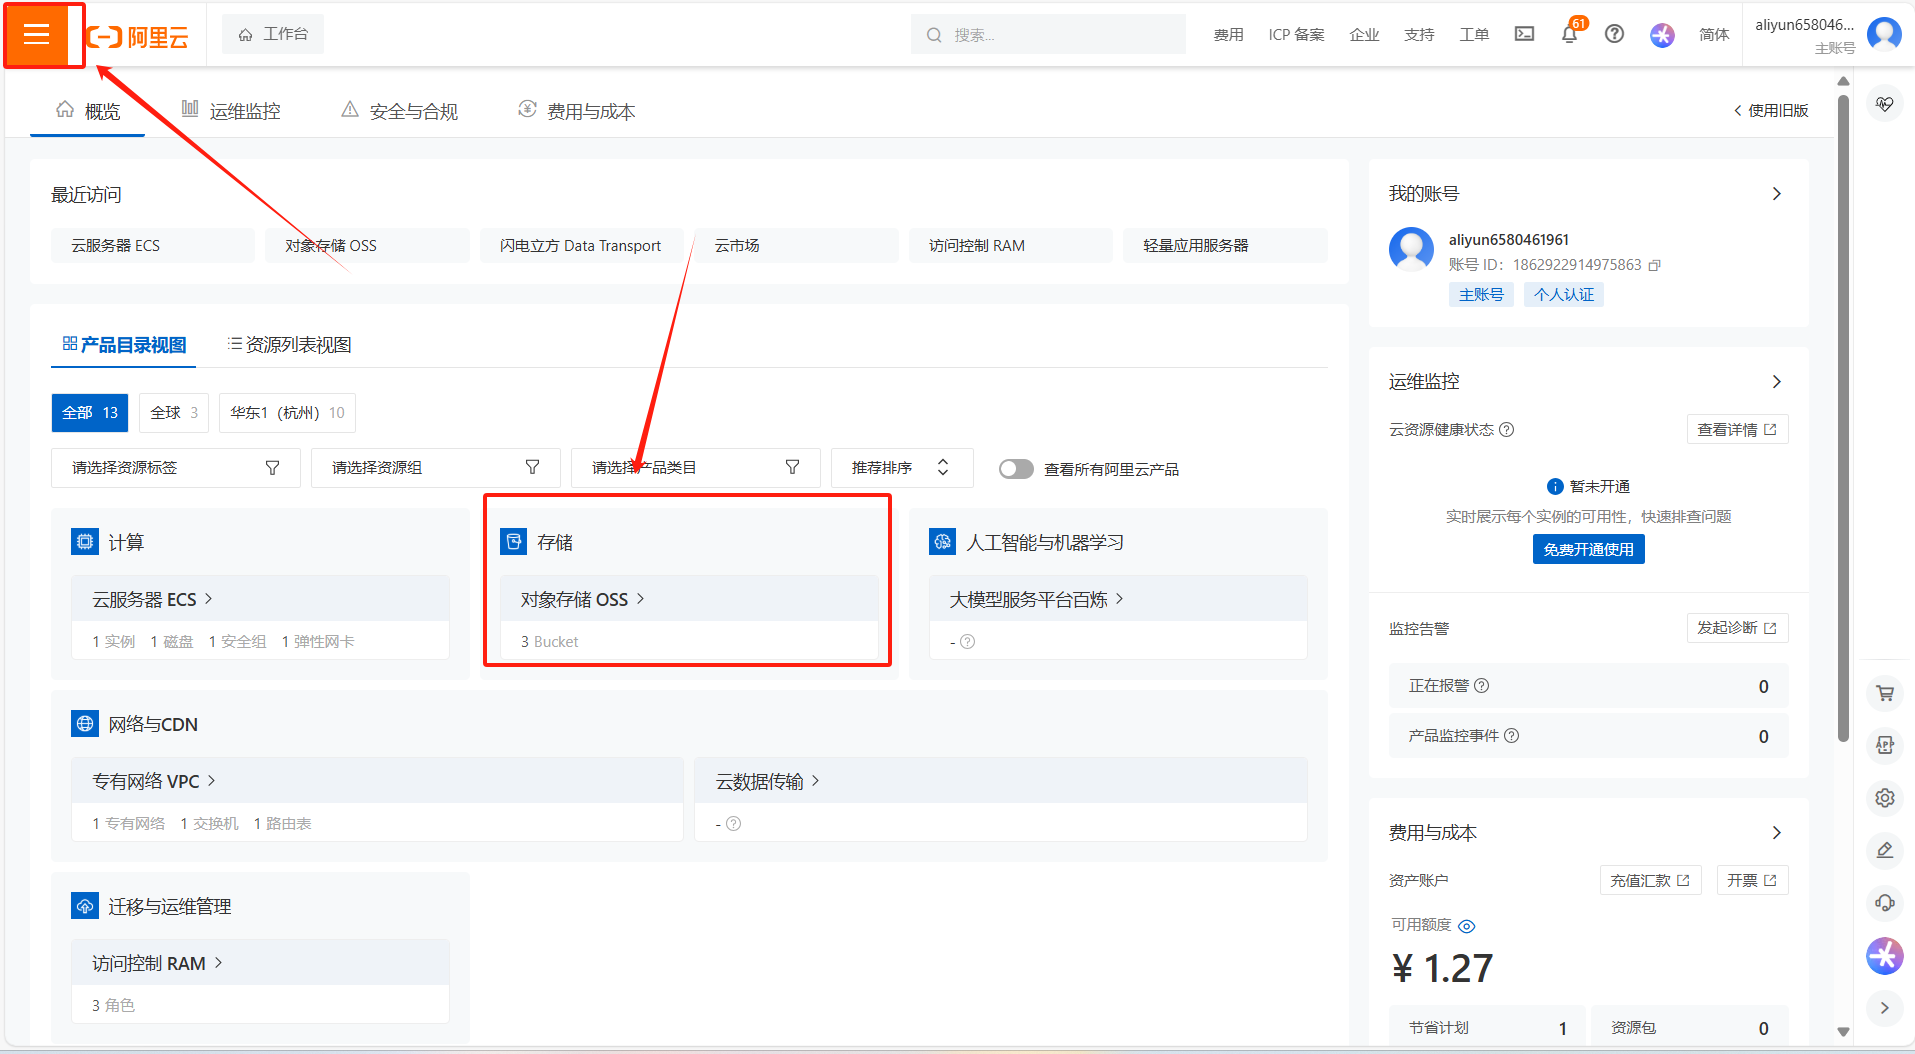Switch to the 概览 overview tab

[x=88, y=110]
